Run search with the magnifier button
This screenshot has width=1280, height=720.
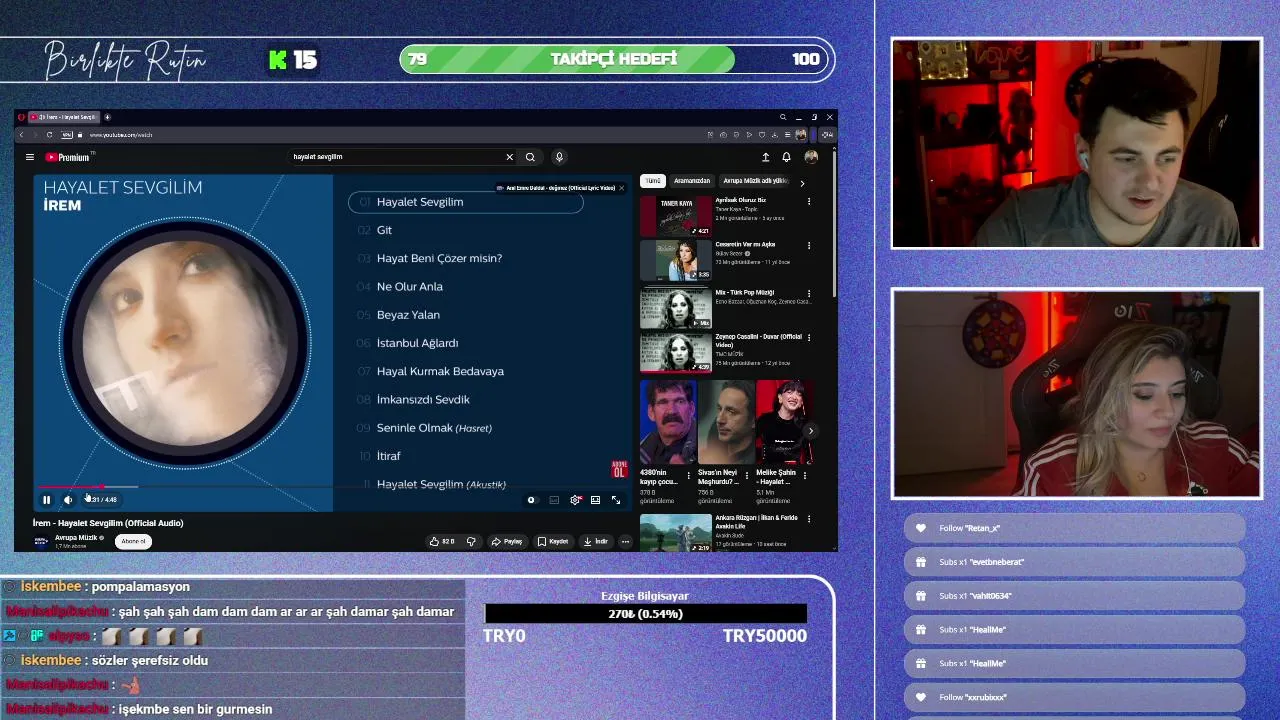tap(531, 157)
